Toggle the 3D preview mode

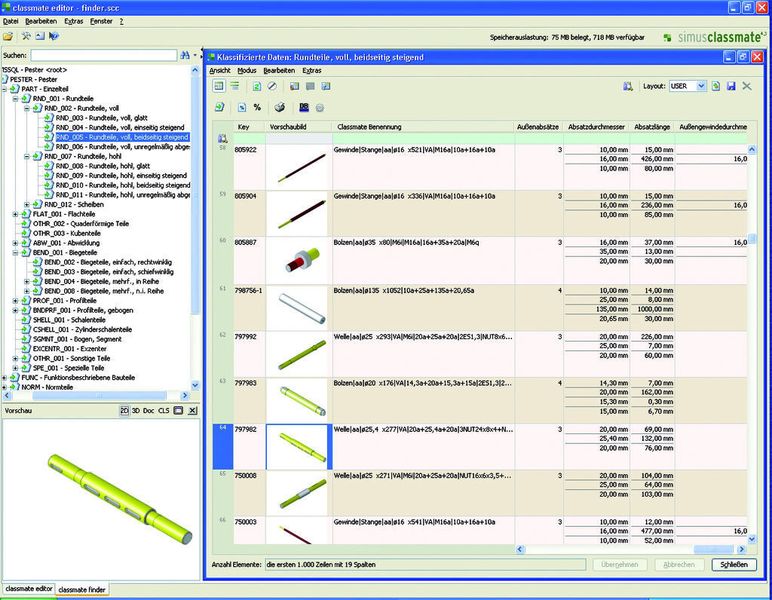click(x=136, y=411)
